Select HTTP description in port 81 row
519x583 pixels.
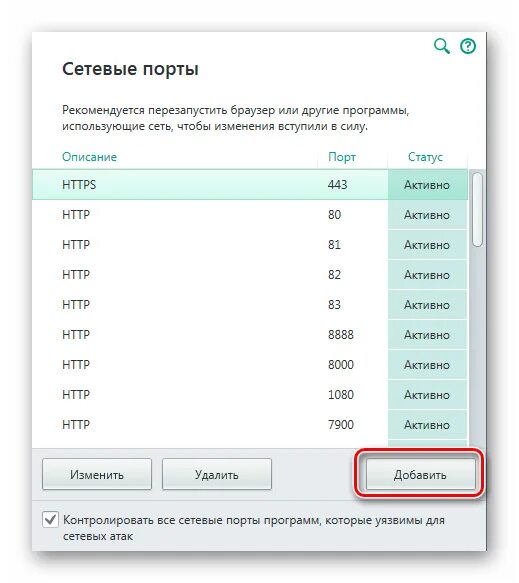click(76, 245)
